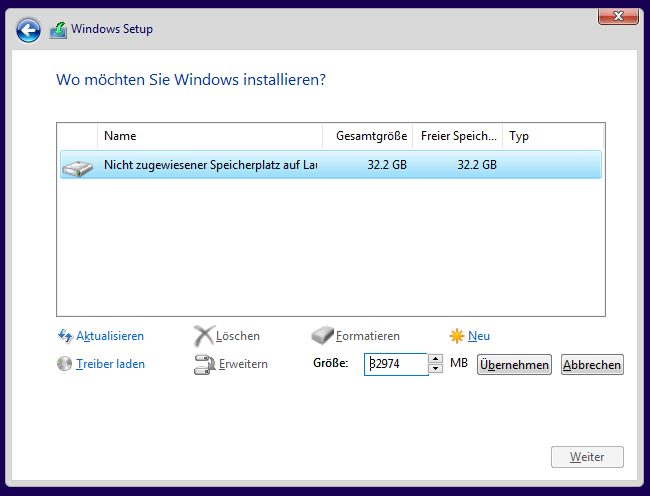Screen dimensions: 650x496
Task: Open the Treiber laden link
Action: tap(110, 364)
